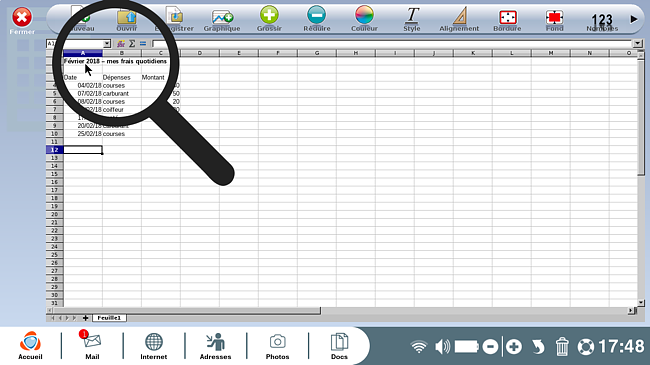The width and height of the screenshot is (650, 365).
Task: Insert a sum with the Sigma button
Action: pyautogui.click(x=132, y=44)
